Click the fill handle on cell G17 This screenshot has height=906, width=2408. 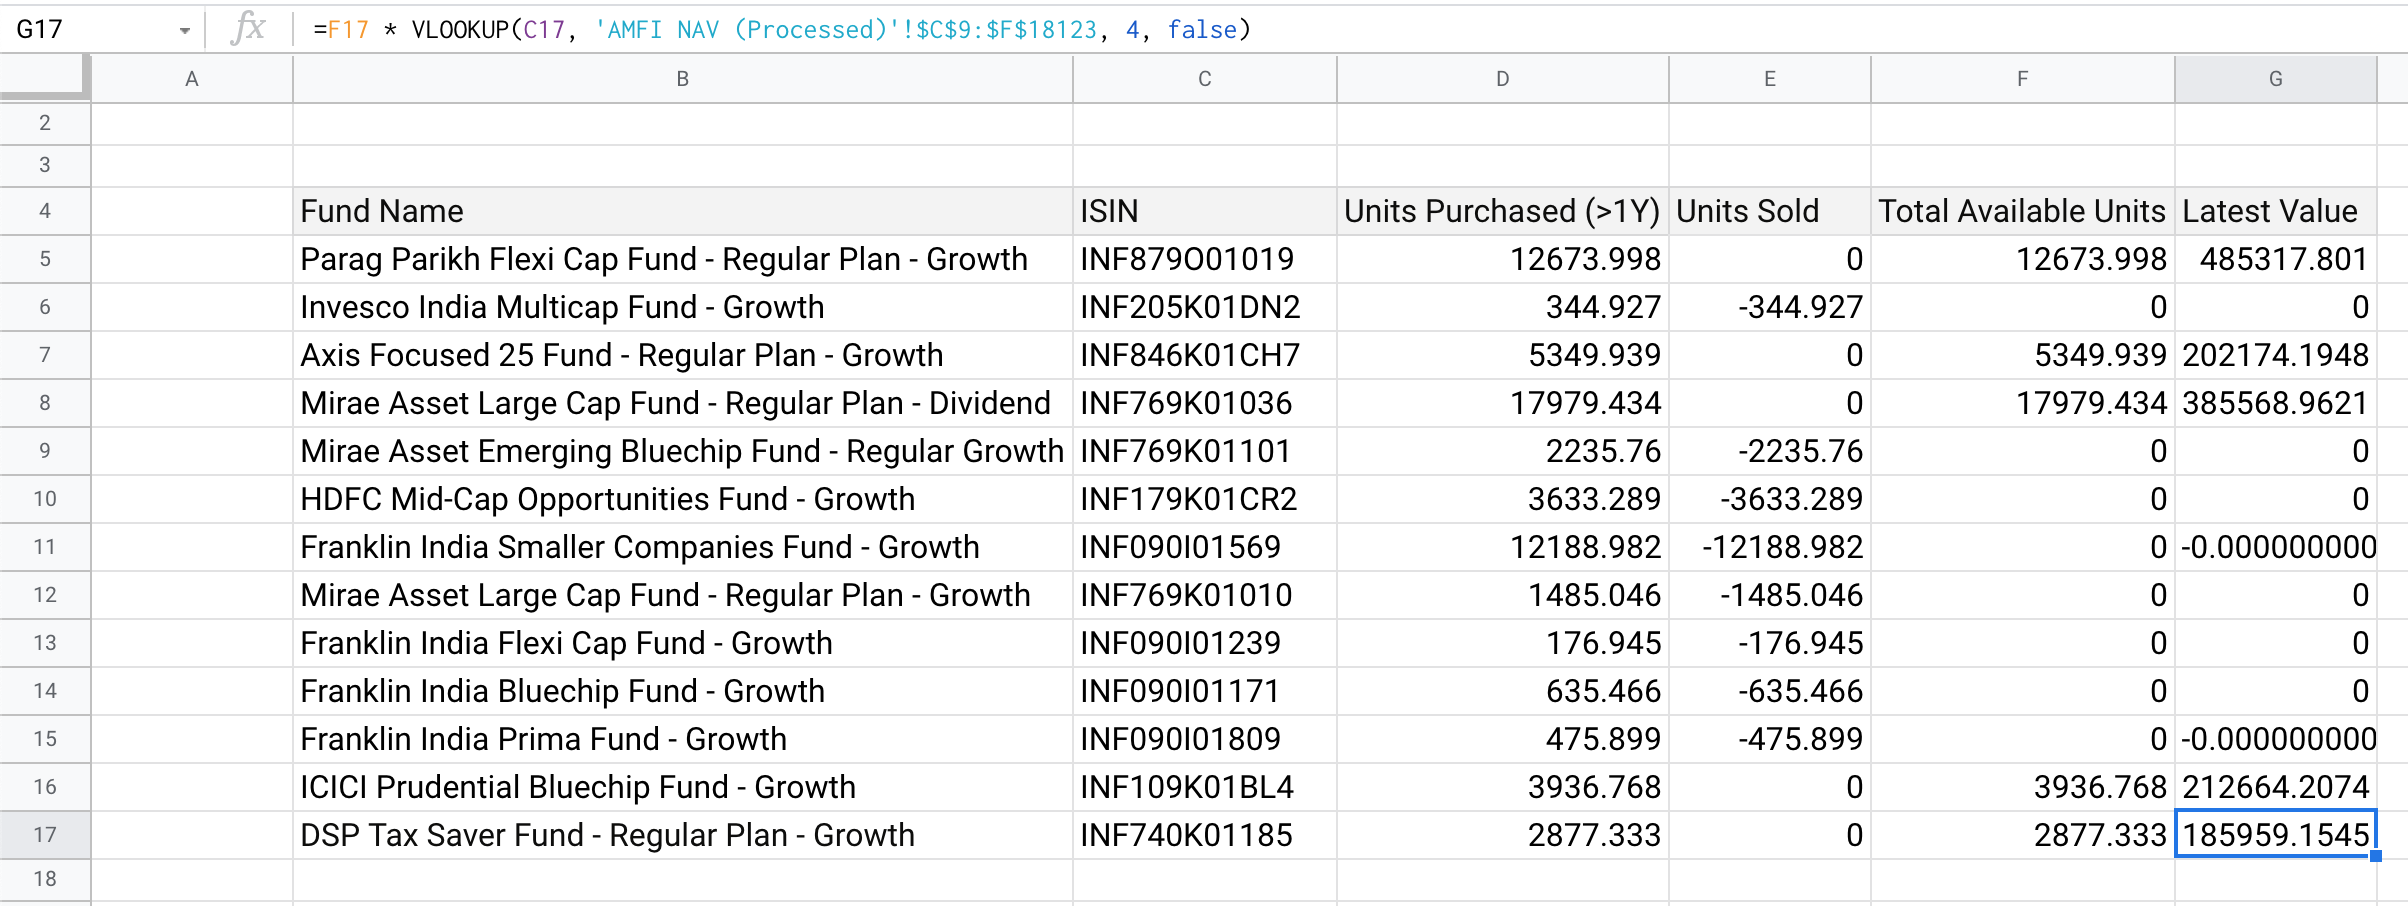[x=2376, y=856]
